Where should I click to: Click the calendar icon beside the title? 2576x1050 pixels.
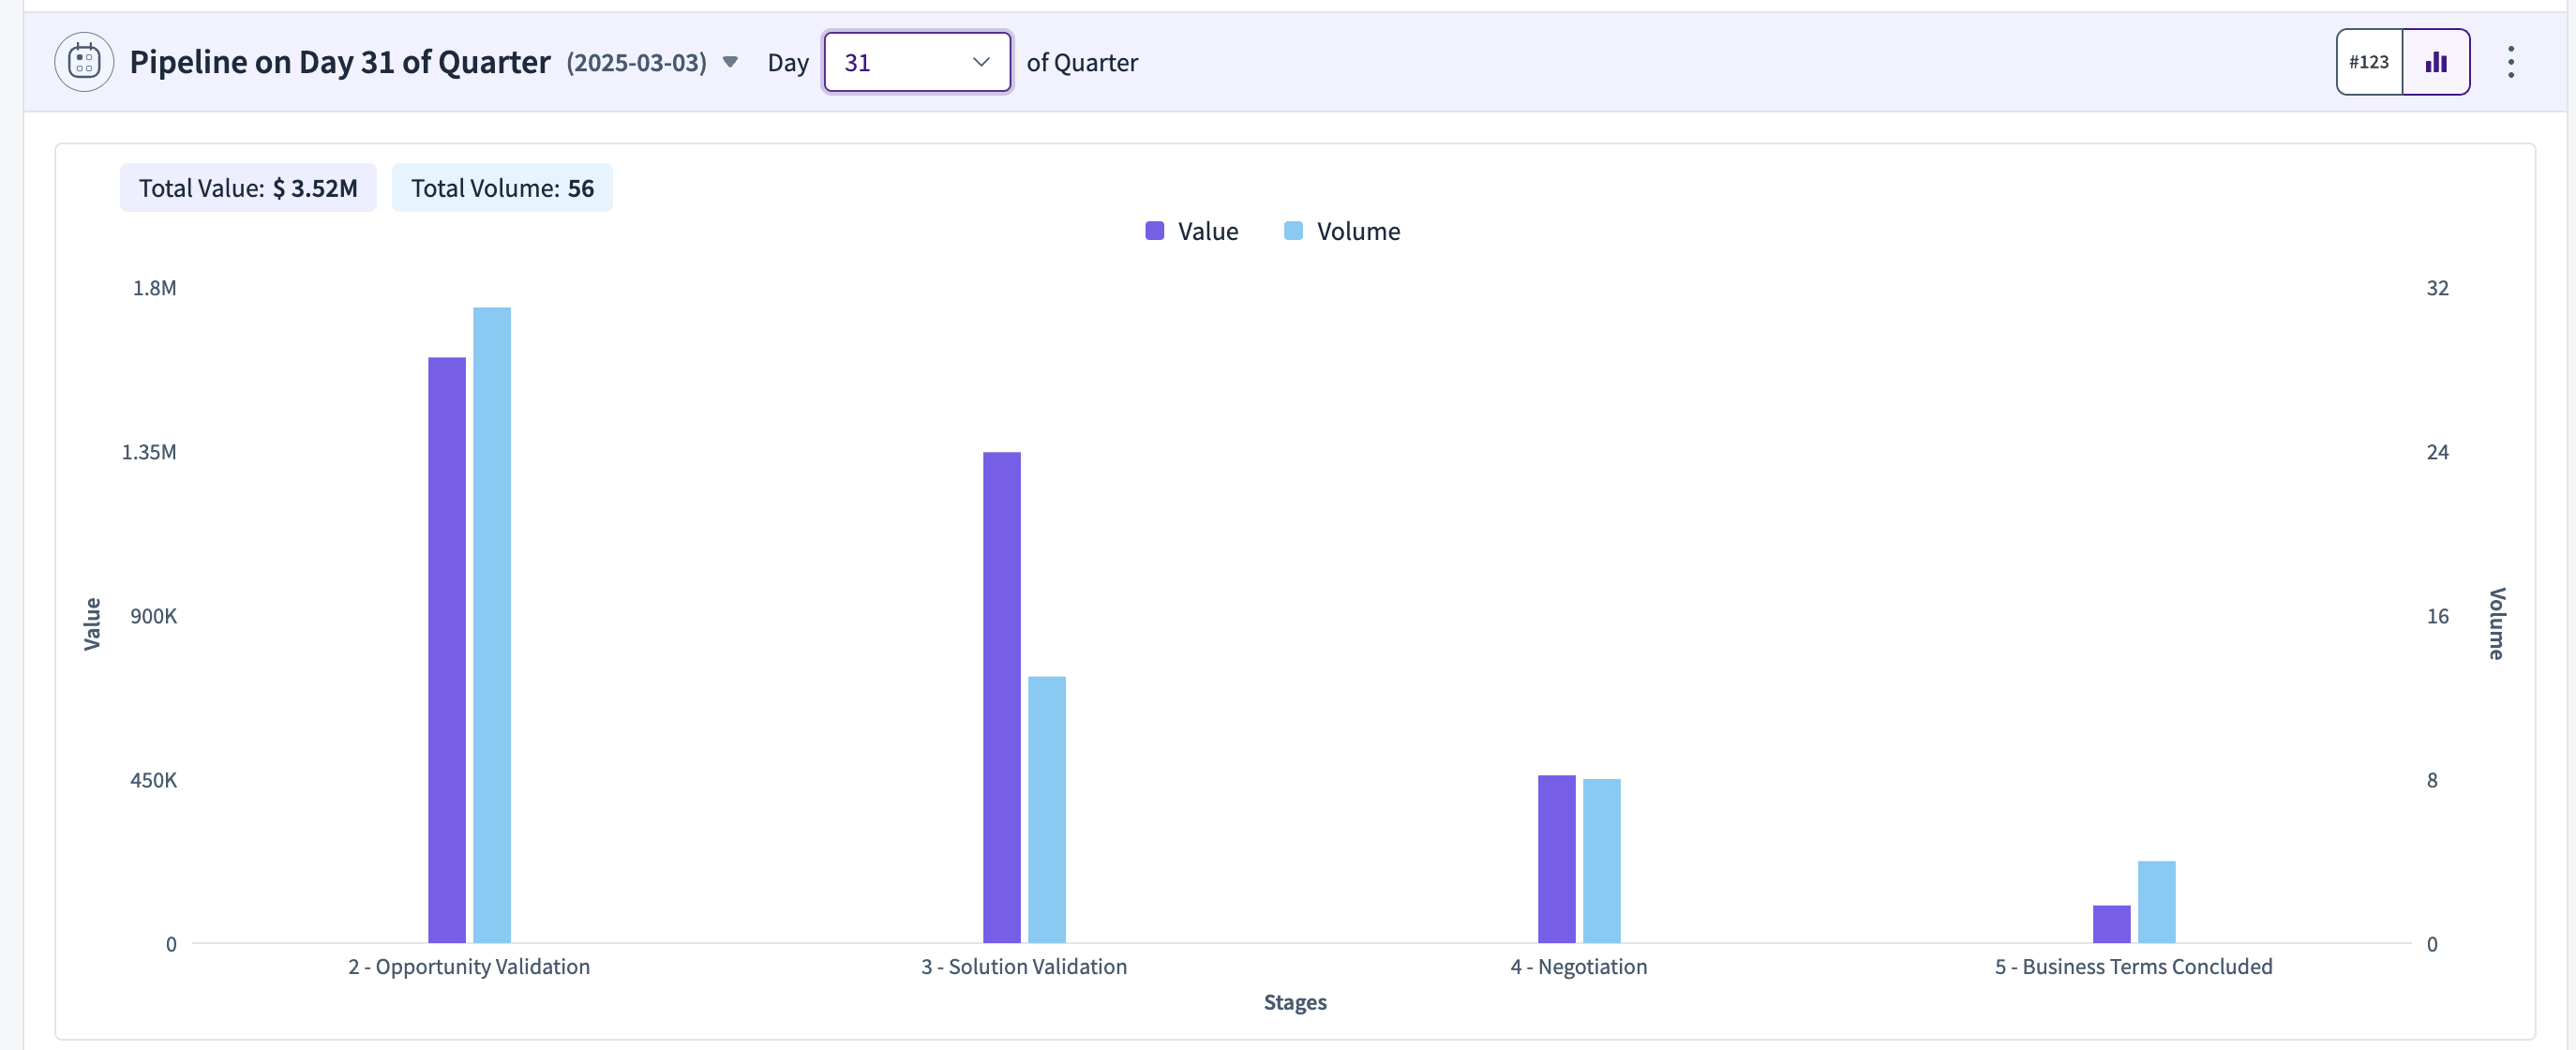(84, 62)
